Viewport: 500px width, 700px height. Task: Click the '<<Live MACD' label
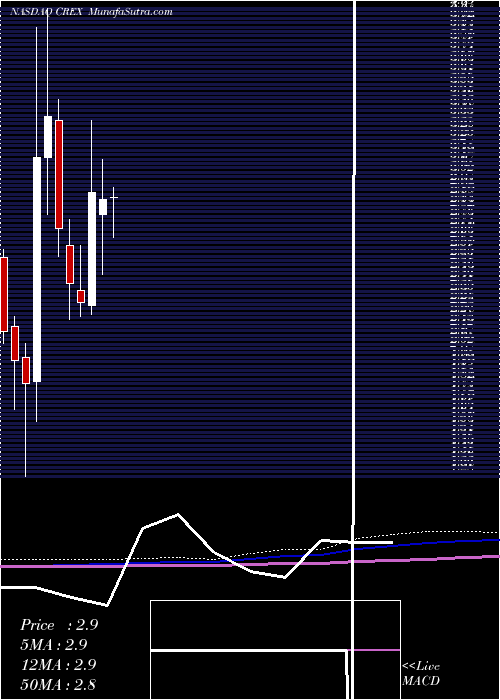coord(421,674)
